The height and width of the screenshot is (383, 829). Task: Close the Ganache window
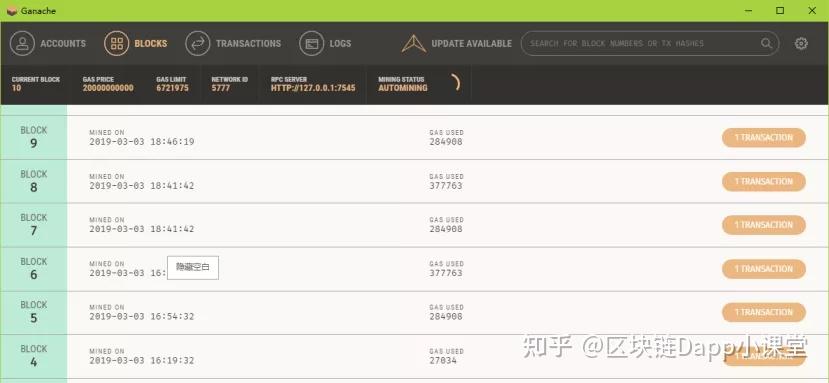pos(812,11)
